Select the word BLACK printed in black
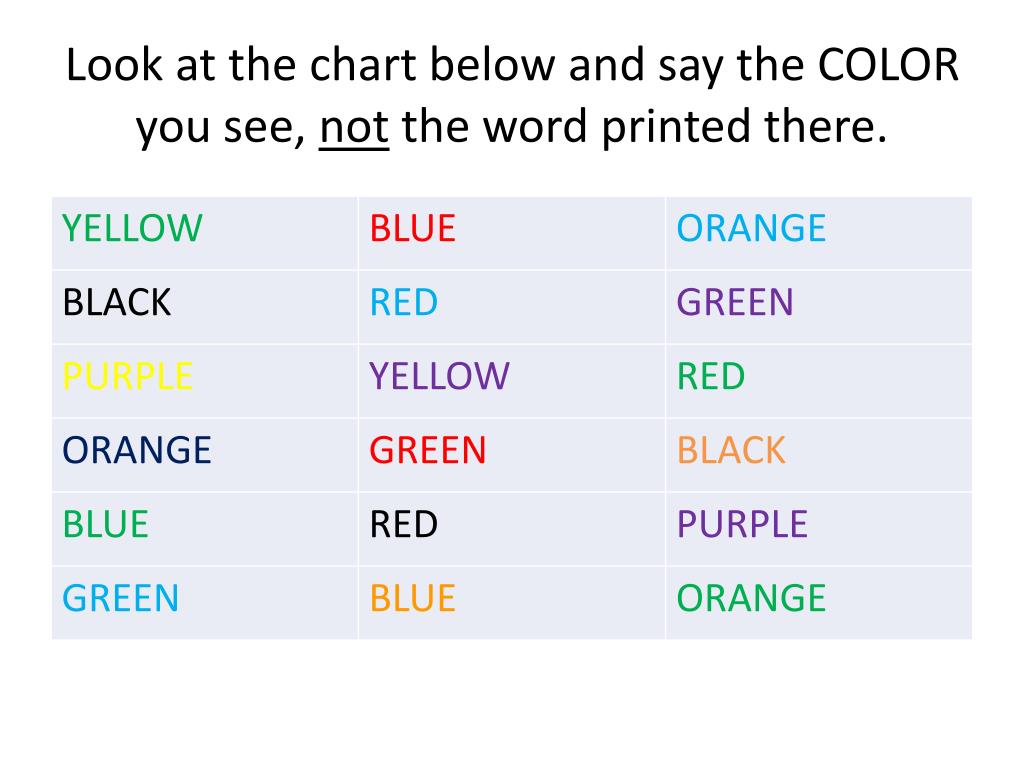 pos(117,302)
